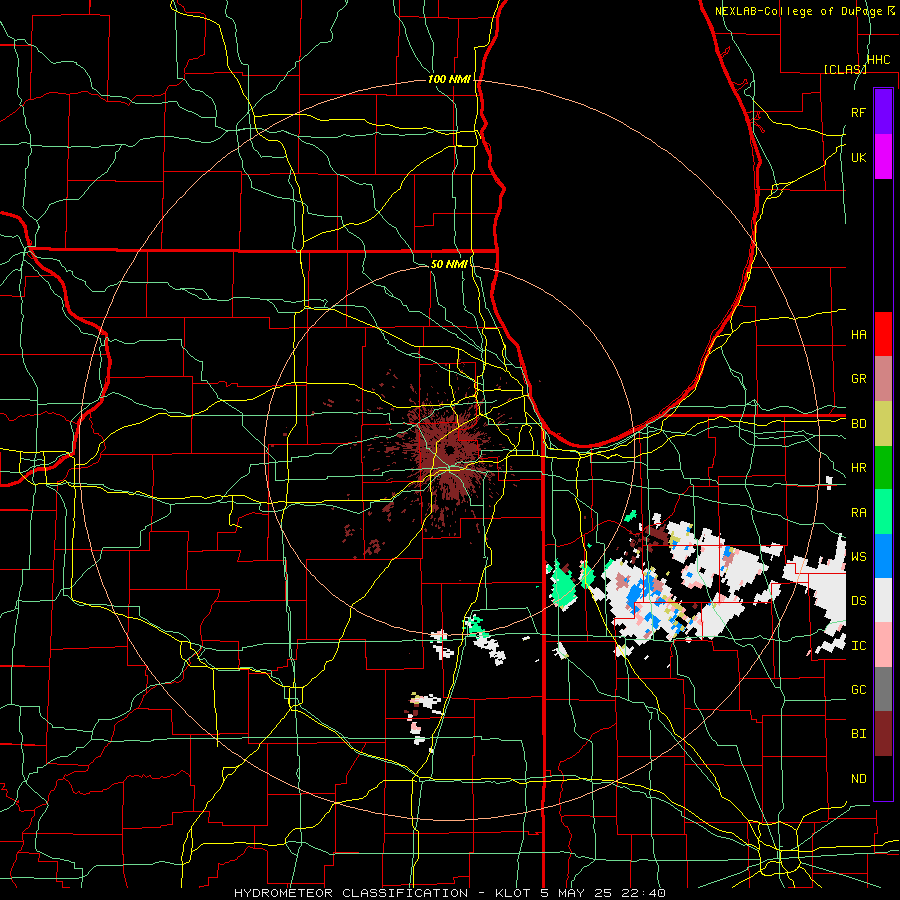Click the mint-green rain echo east of state line
This screenshot has width=900, height=900.
click(x=562, y=587)
